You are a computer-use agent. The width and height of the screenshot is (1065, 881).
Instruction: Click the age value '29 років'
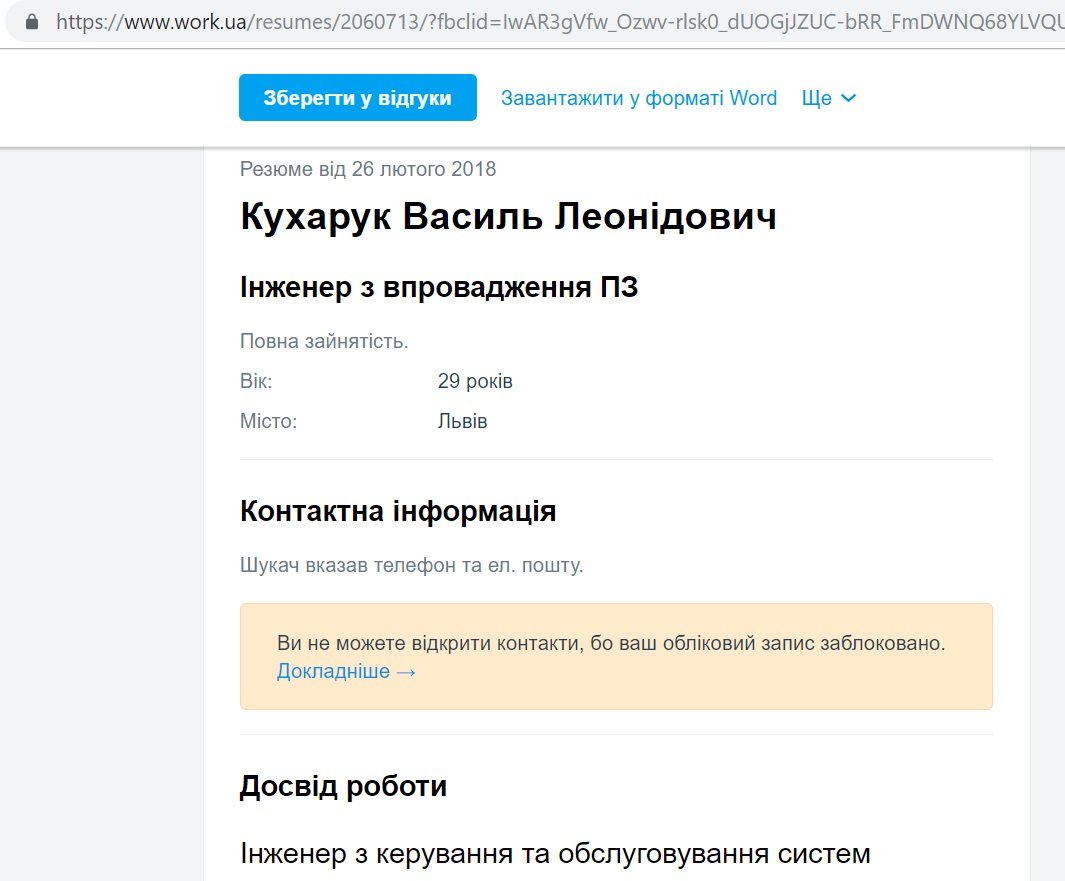point(475,381)
